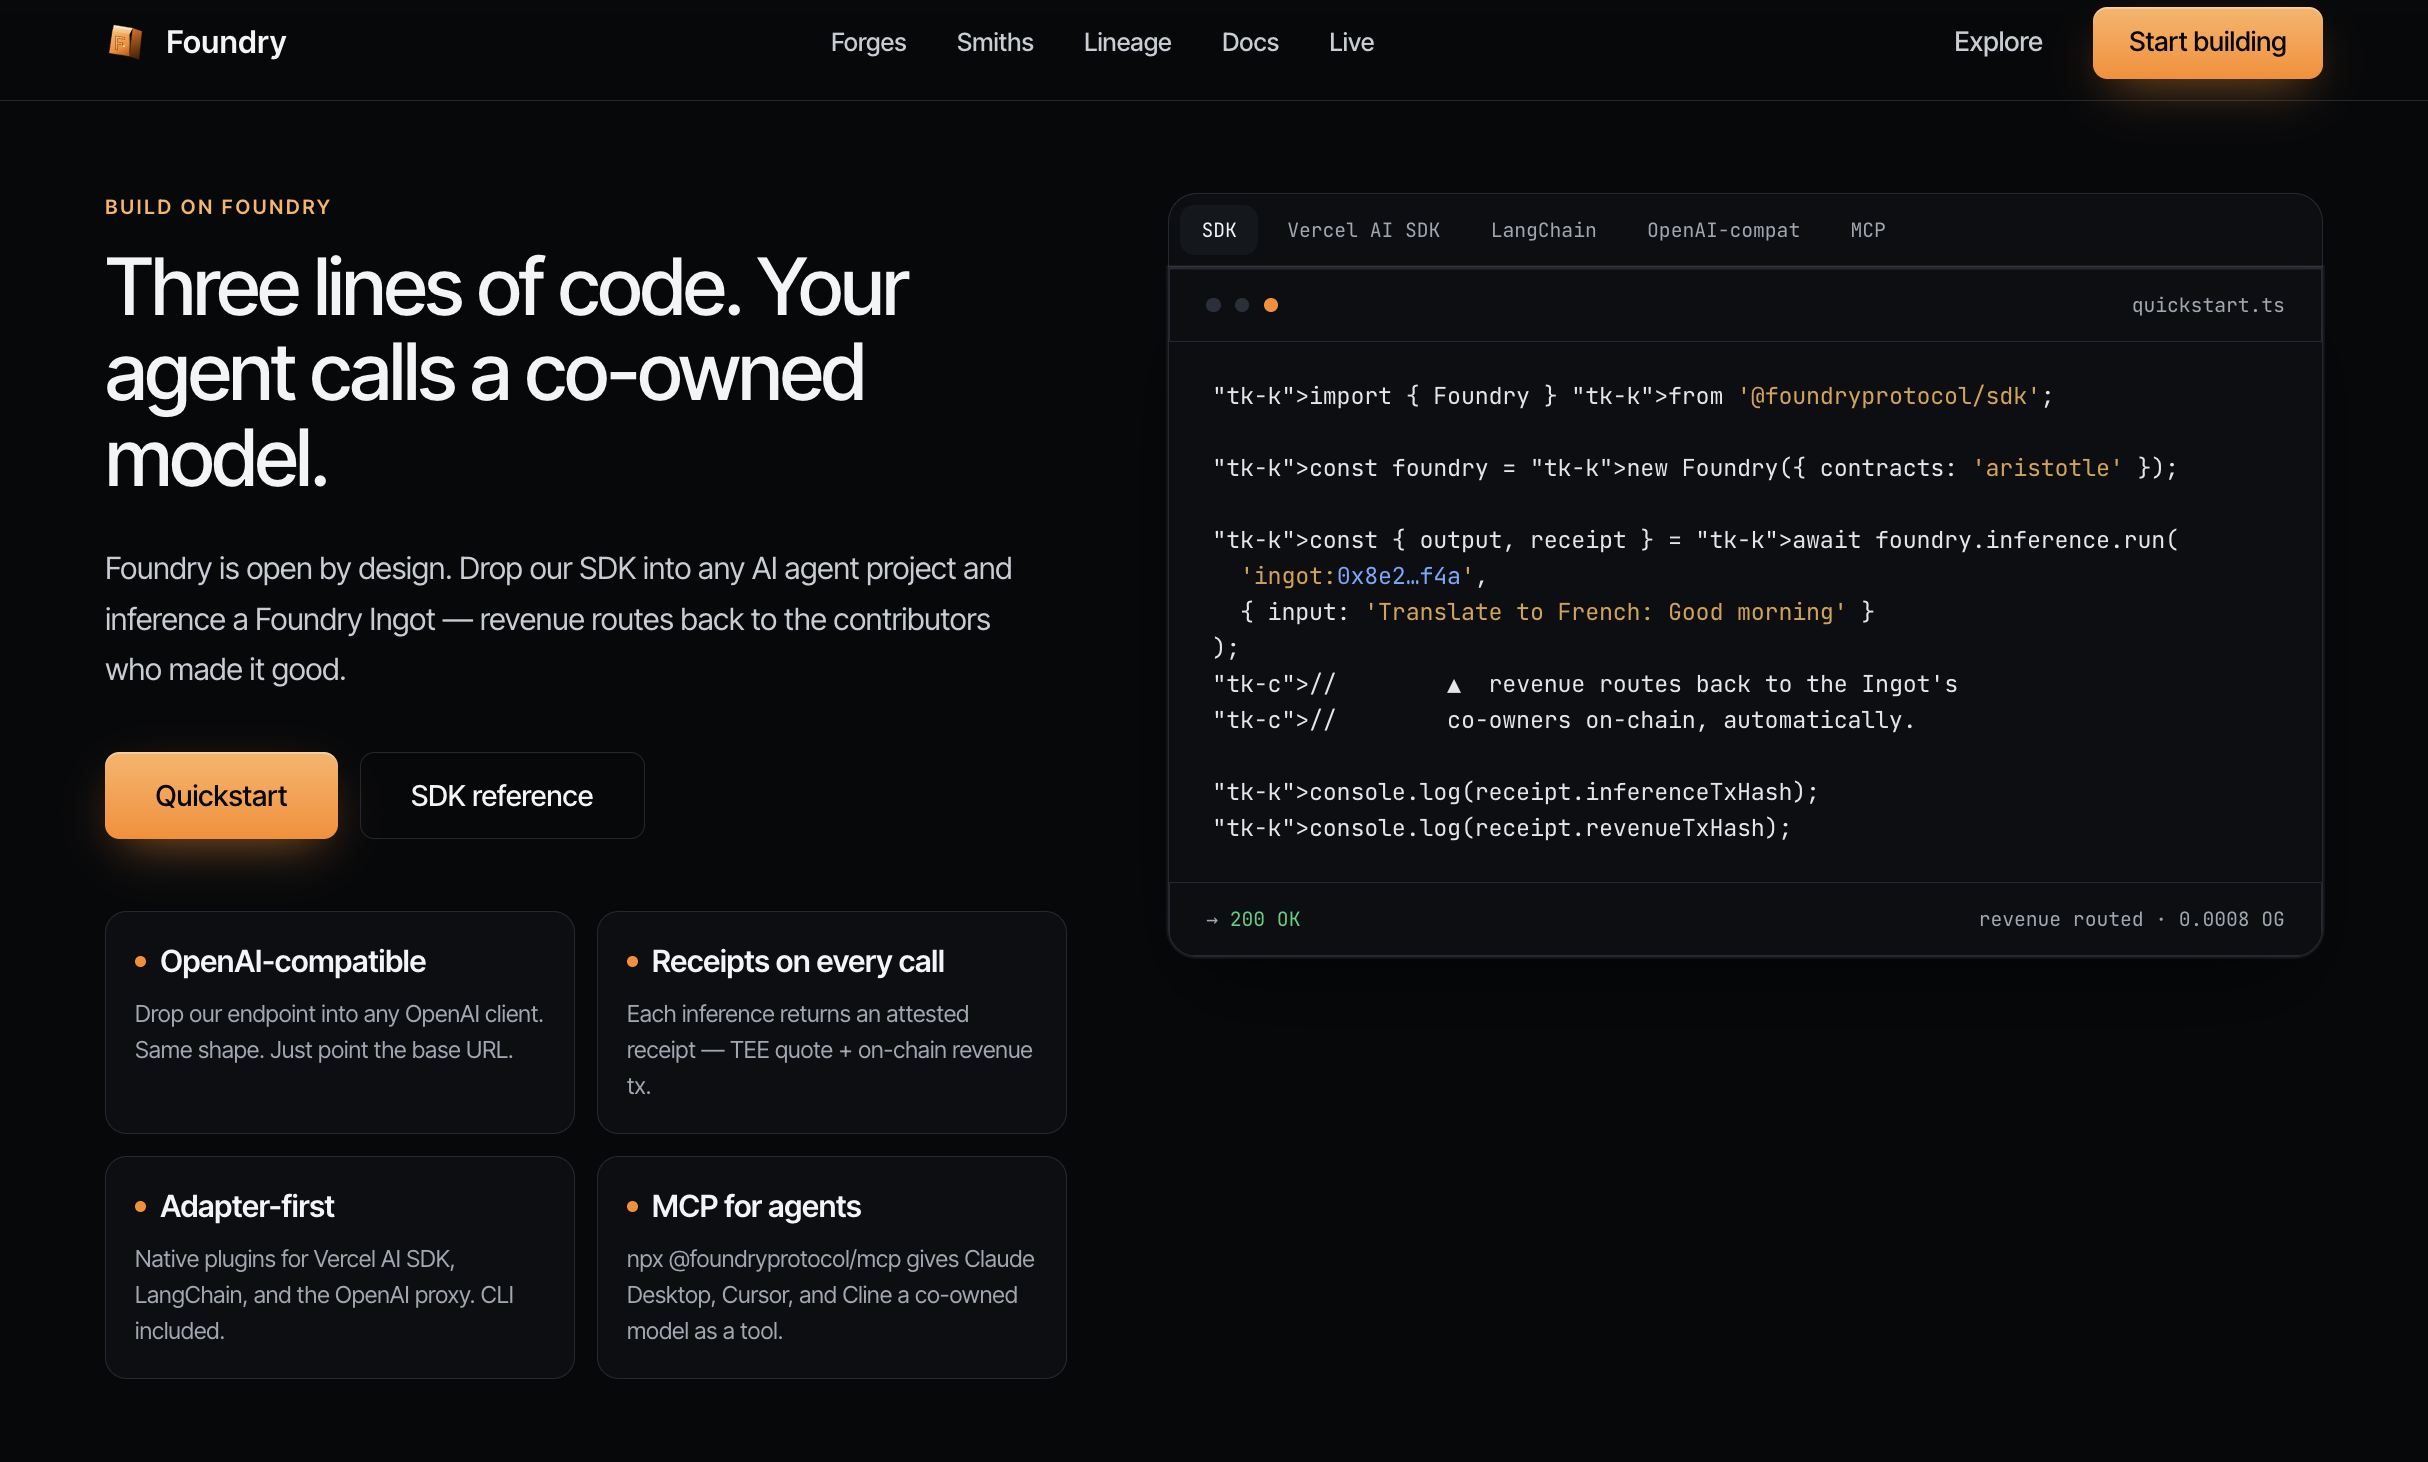The image size is (2428, 1462).
Task: Click the Start building button
Action: pyautogui.click(x=2207, y=43)
